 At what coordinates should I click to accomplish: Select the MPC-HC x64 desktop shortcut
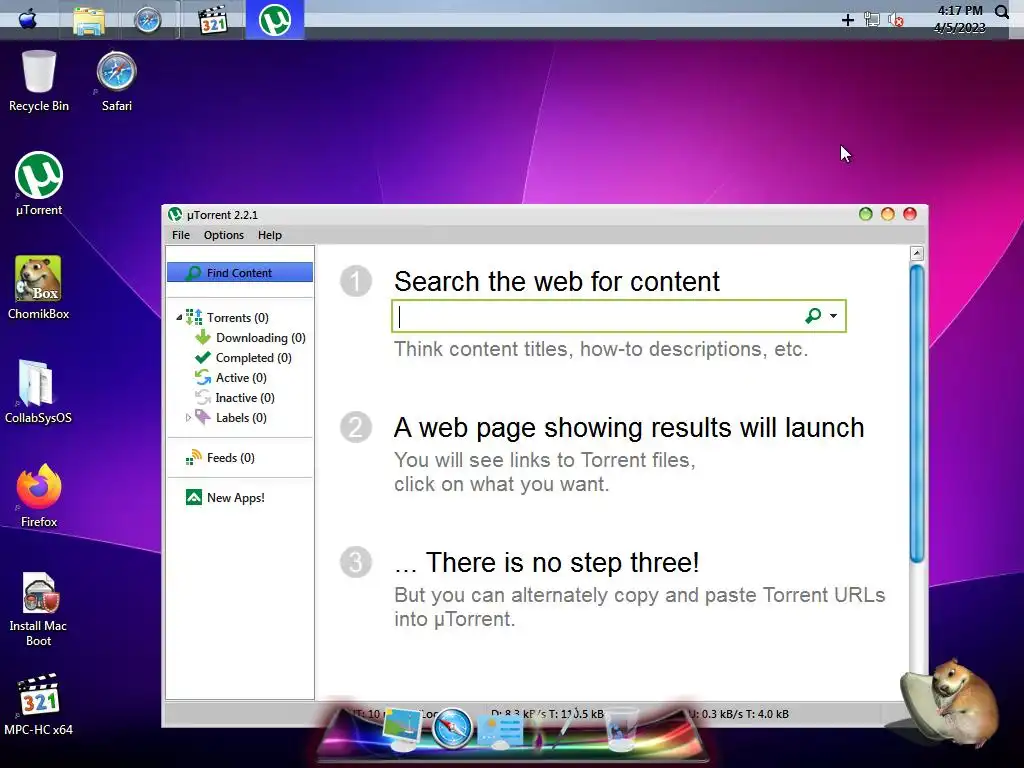39,705
